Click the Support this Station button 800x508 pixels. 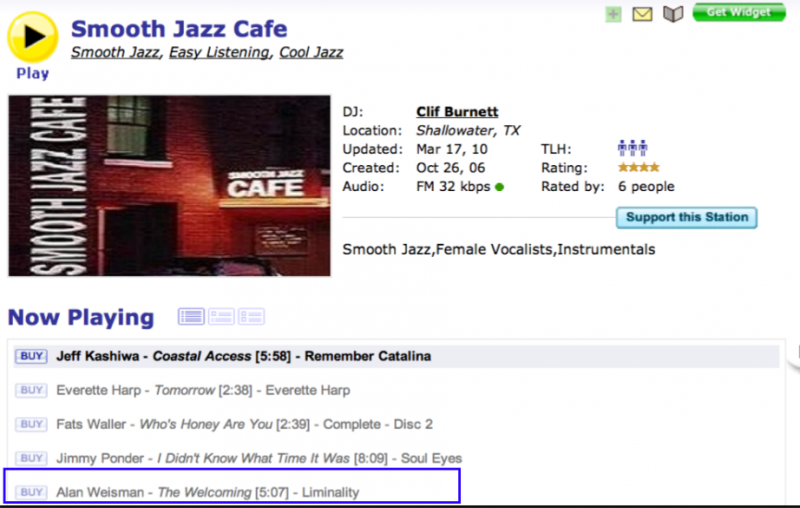686,218
